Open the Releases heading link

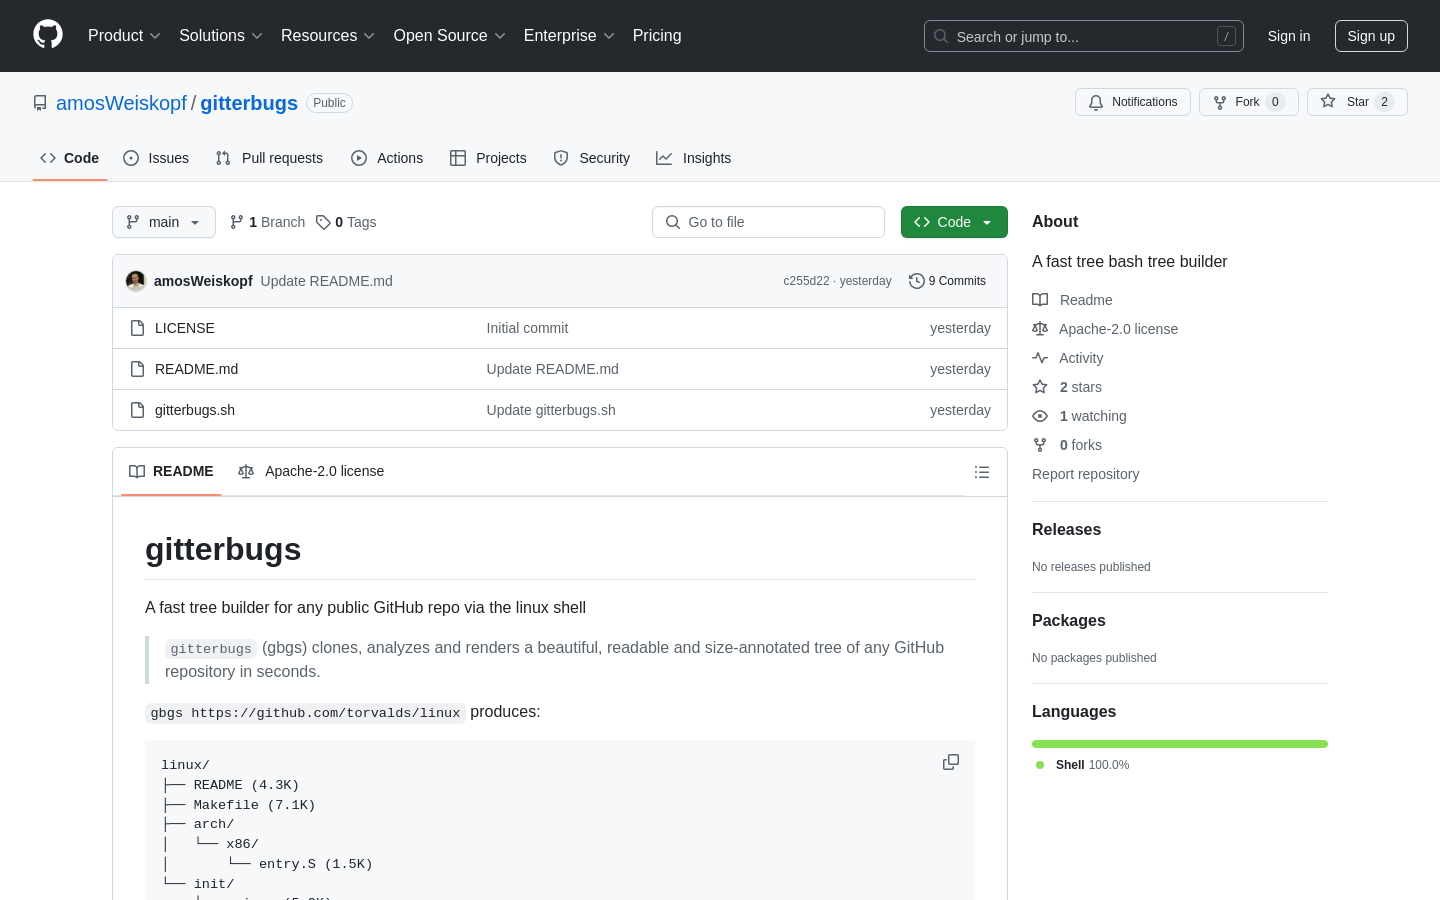(x=1066, y=530)
